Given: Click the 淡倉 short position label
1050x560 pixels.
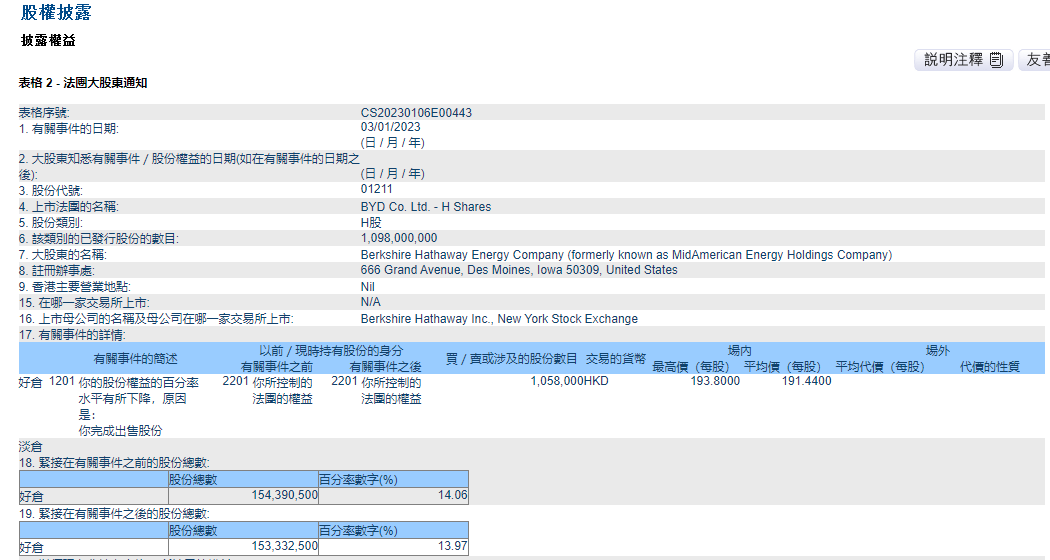Looking at the screenshot, I should pyautogui.click(x=31, y=447).
